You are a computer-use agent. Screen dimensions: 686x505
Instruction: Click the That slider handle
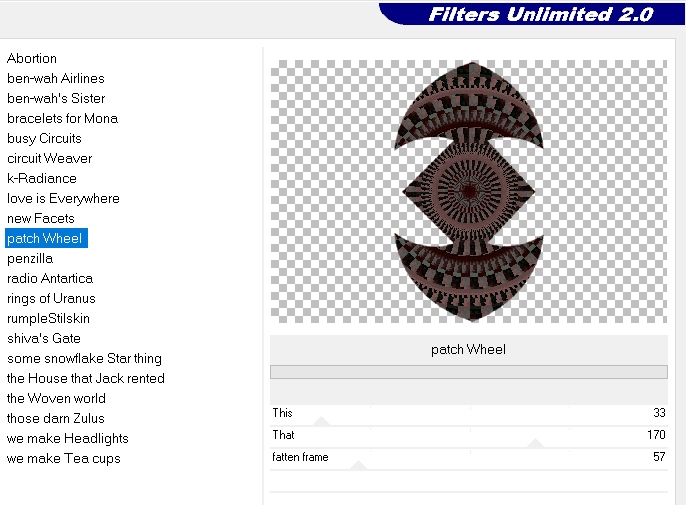[535, 444]
